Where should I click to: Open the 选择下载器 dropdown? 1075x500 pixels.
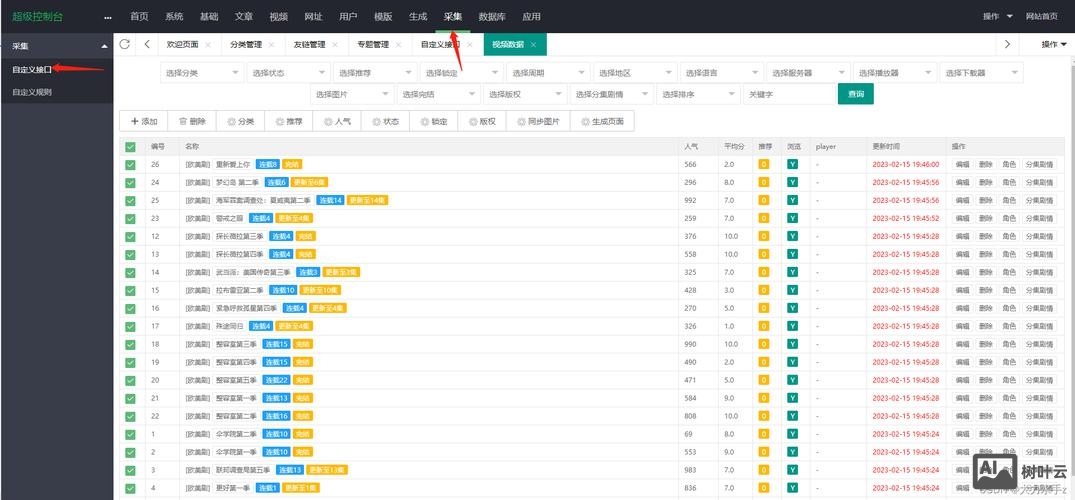click(981, 73)
